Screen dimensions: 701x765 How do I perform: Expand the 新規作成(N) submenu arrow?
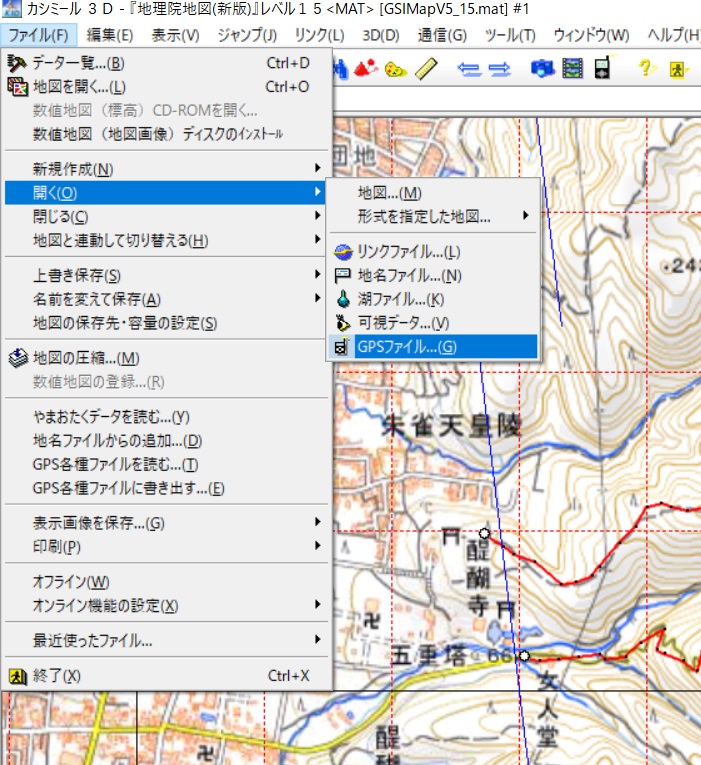(318, 168)
